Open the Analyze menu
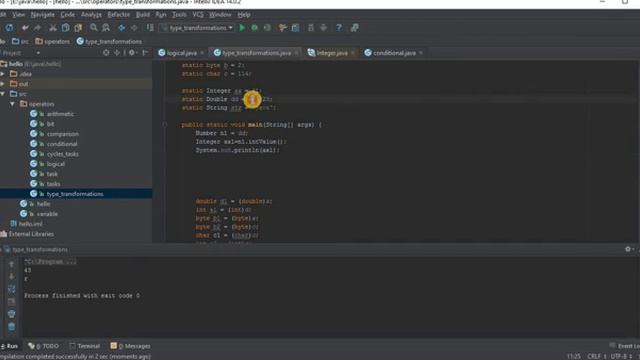 click(91, 15)
